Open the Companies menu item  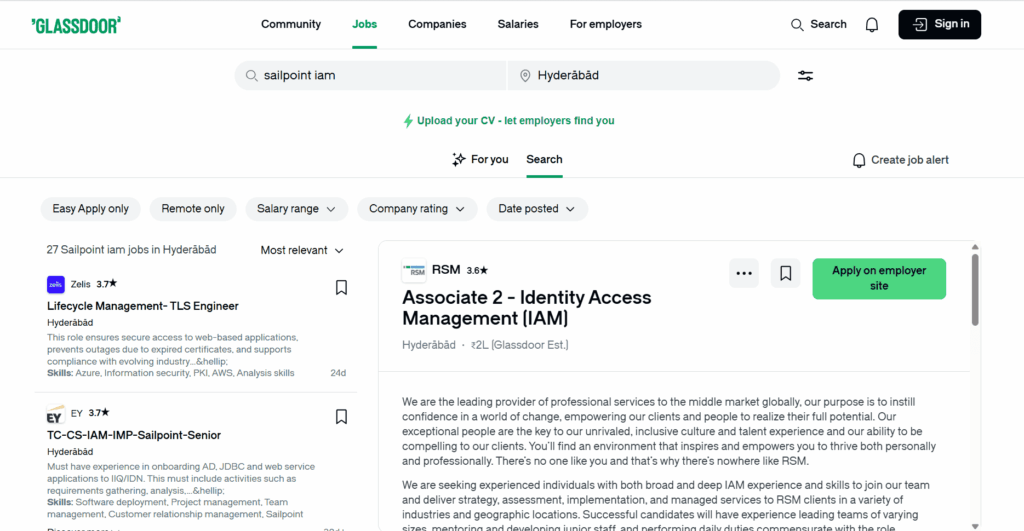click(x=437, y=24)
